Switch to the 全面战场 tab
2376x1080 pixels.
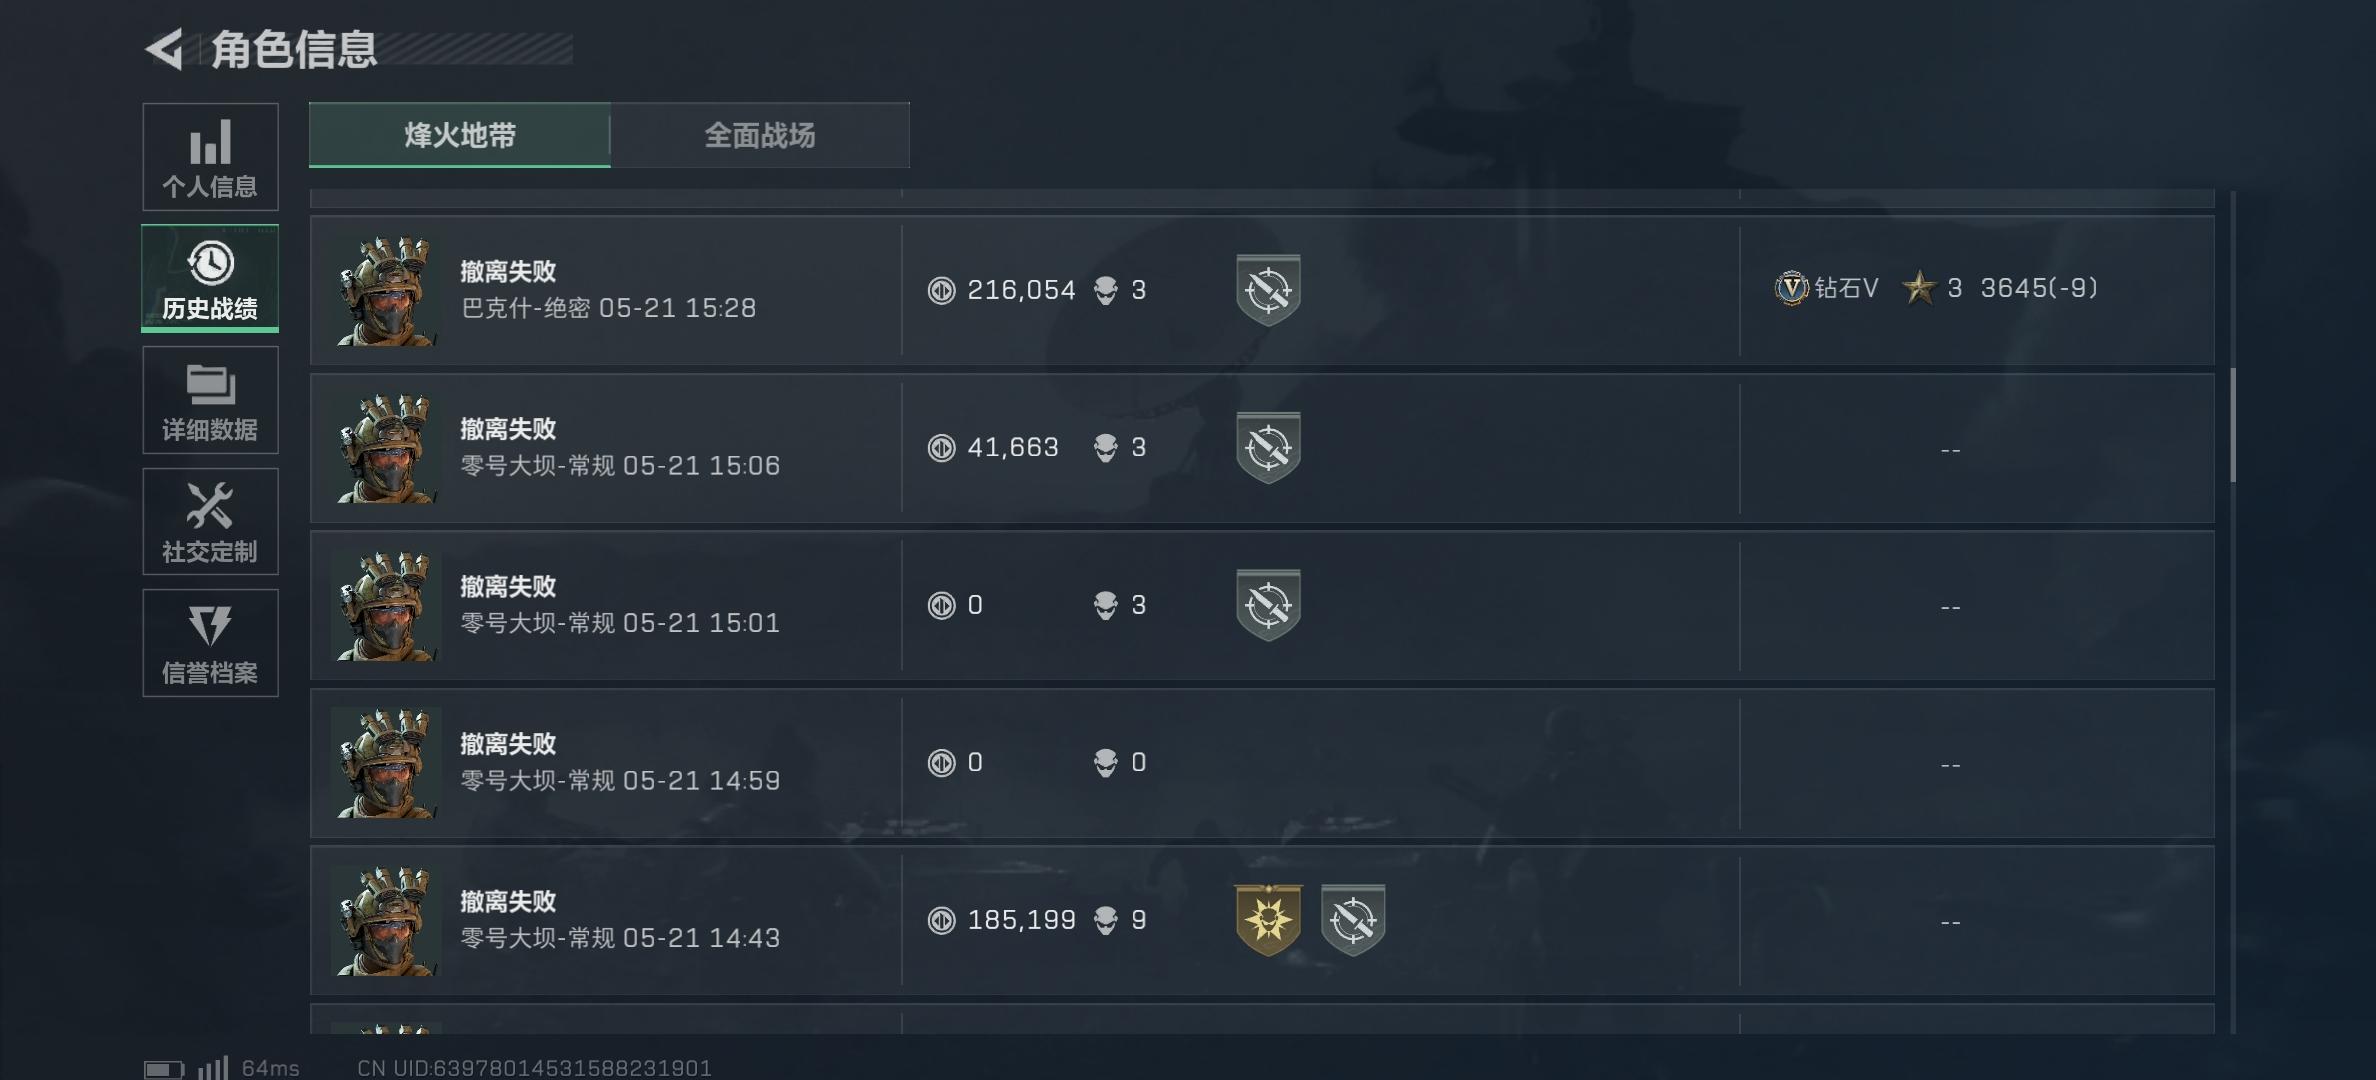point(760,135)
